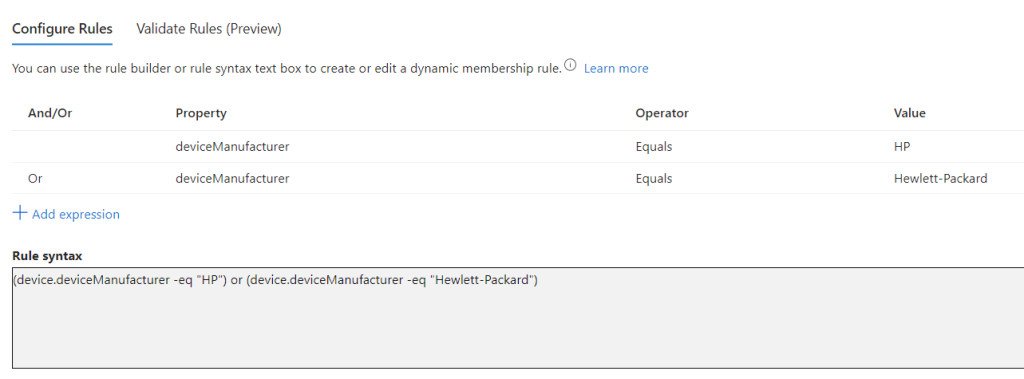This screenshot has width=1024, height=379.
Task: Open the Learn more link
Action: (616, 69)
